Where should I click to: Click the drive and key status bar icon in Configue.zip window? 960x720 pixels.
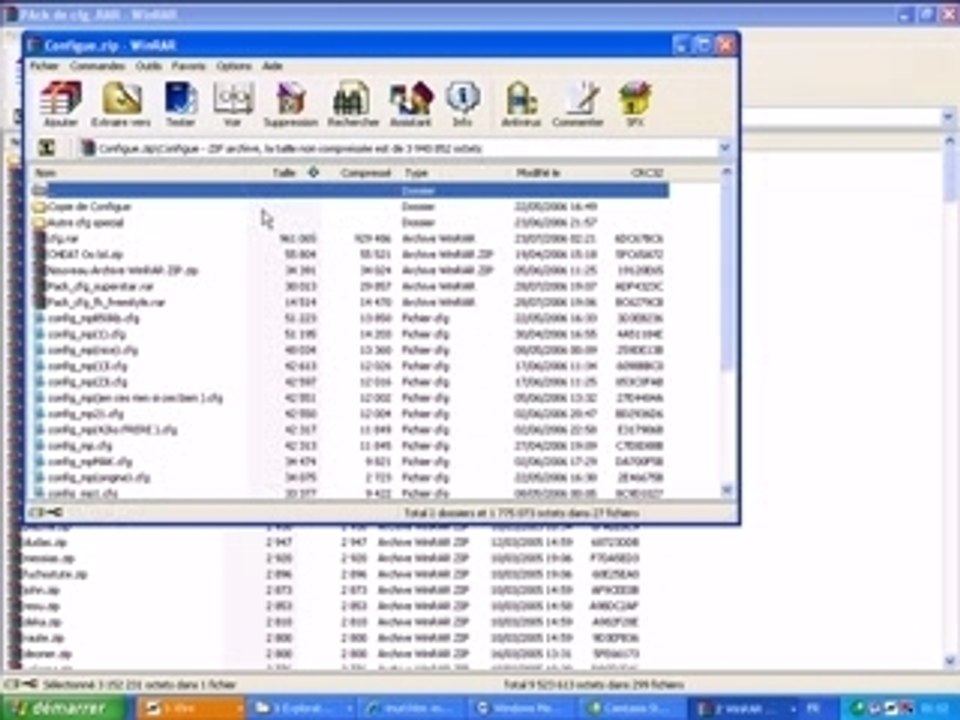point(45,512)
